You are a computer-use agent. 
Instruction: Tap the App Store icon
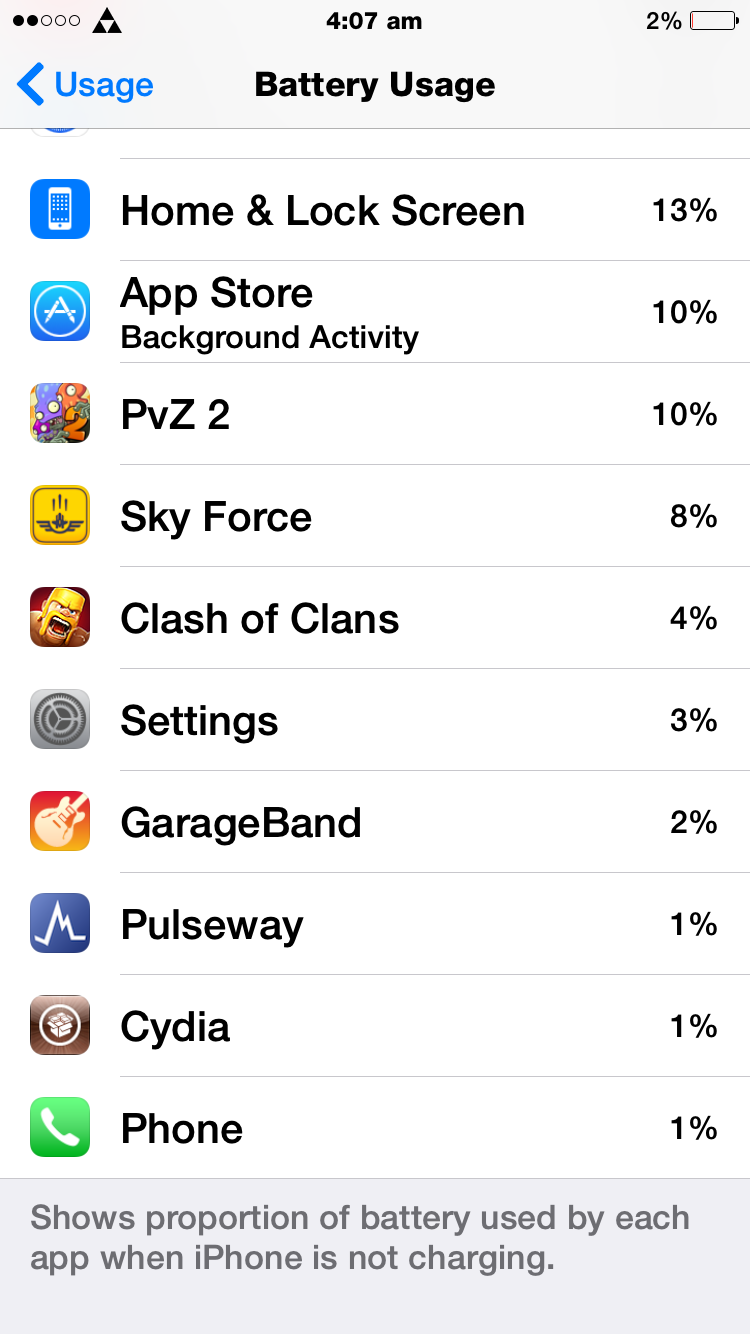tap(60, 311)
